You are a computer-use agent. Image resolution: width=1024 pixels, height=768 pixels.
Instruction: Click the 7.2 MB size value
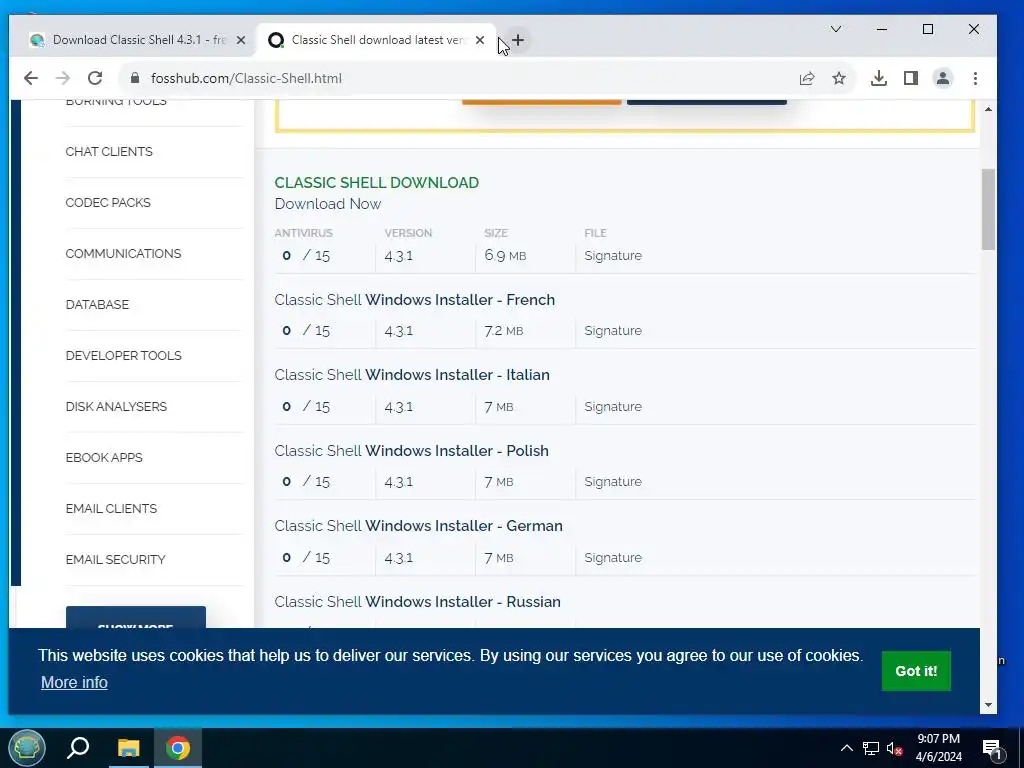pos(504,330)
